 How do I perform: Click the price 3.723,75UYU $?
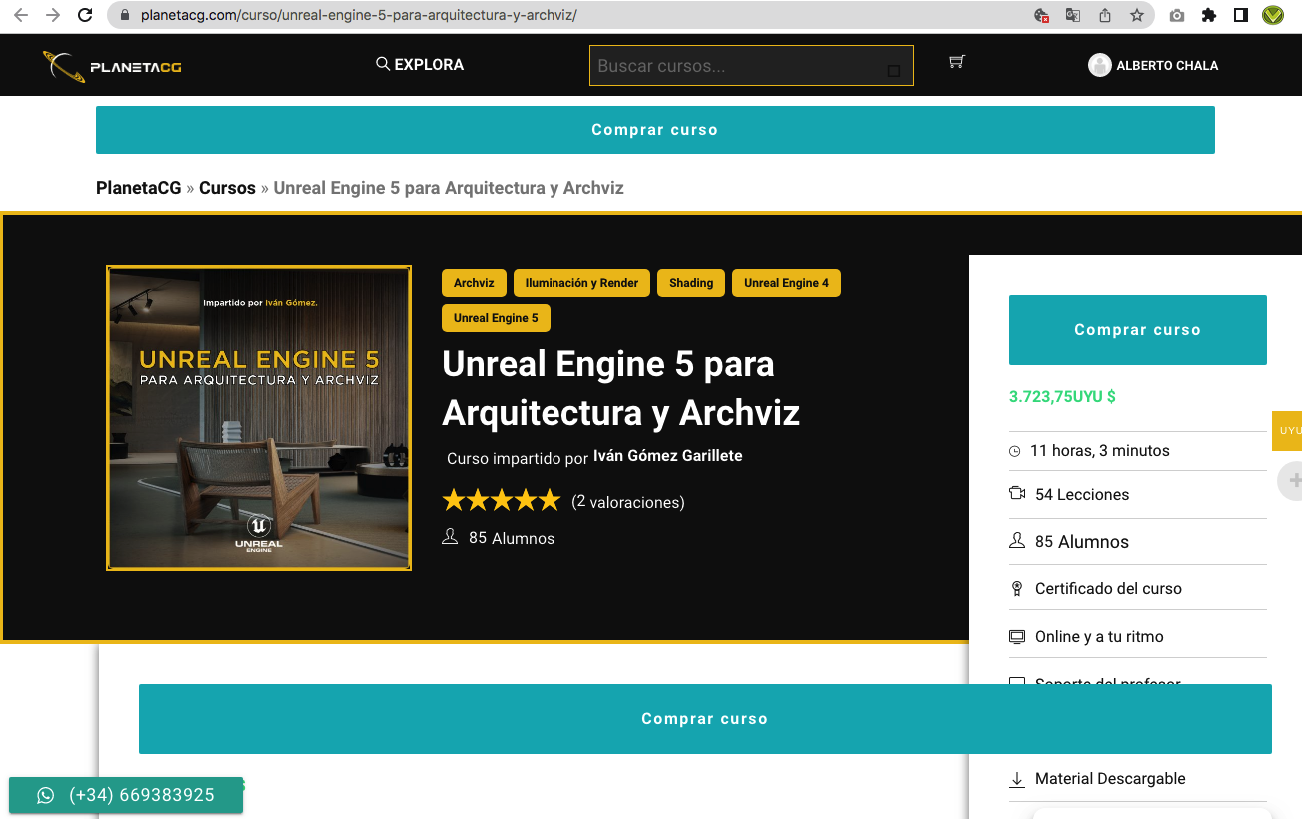[1062, 397]
